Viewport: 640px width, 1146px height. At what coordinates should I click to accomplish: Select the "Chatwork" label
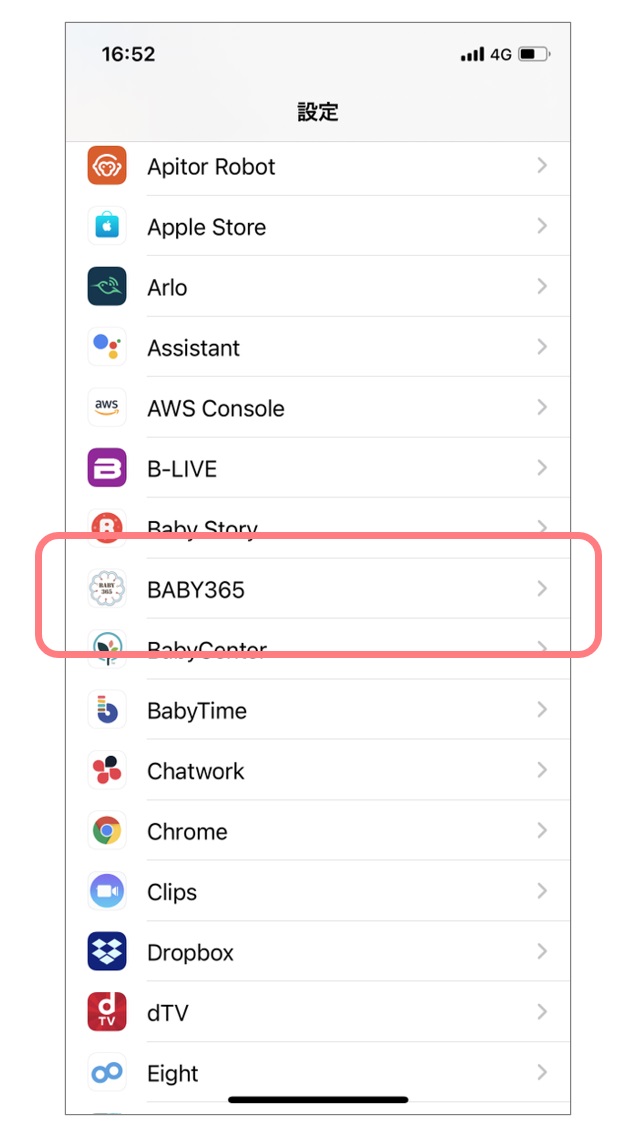click(196, 772)
